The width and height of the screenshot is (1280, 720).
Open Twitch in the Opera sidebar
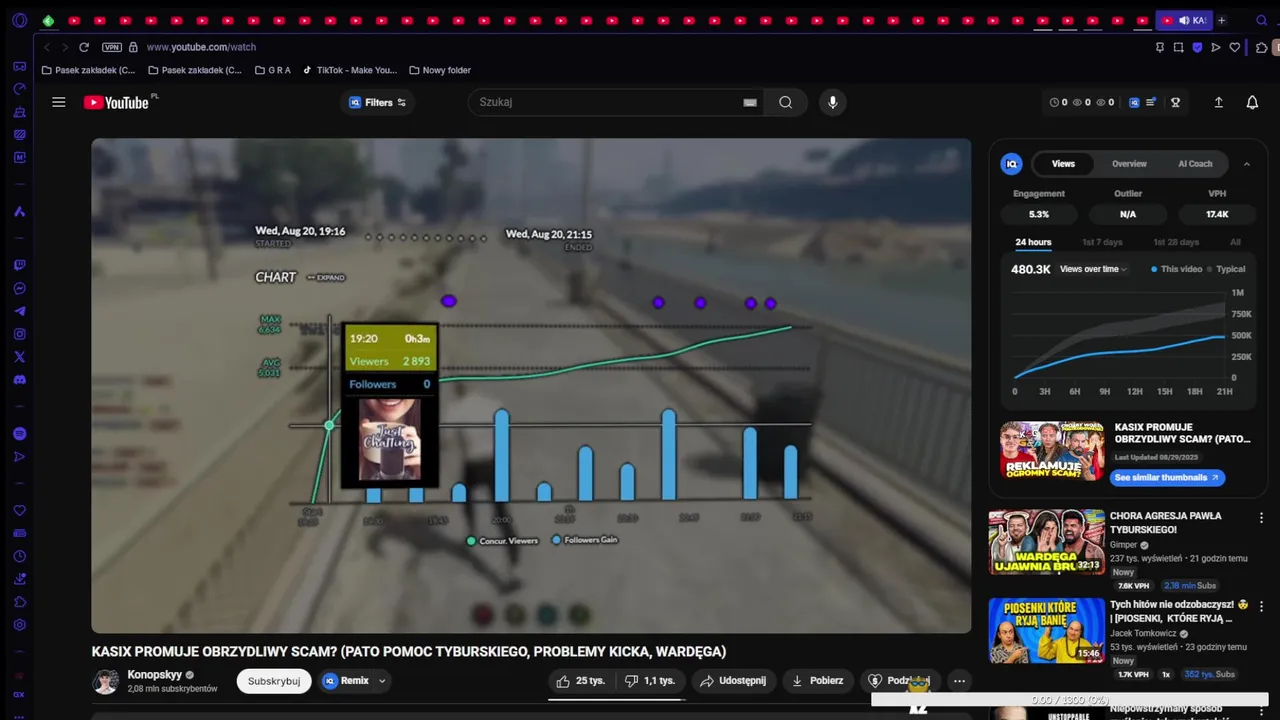pos(20,266)
